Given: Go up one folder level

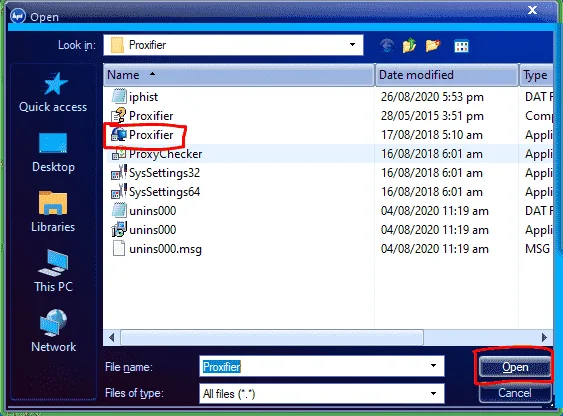Looking at the screenshot, I should tap(409, 46).
